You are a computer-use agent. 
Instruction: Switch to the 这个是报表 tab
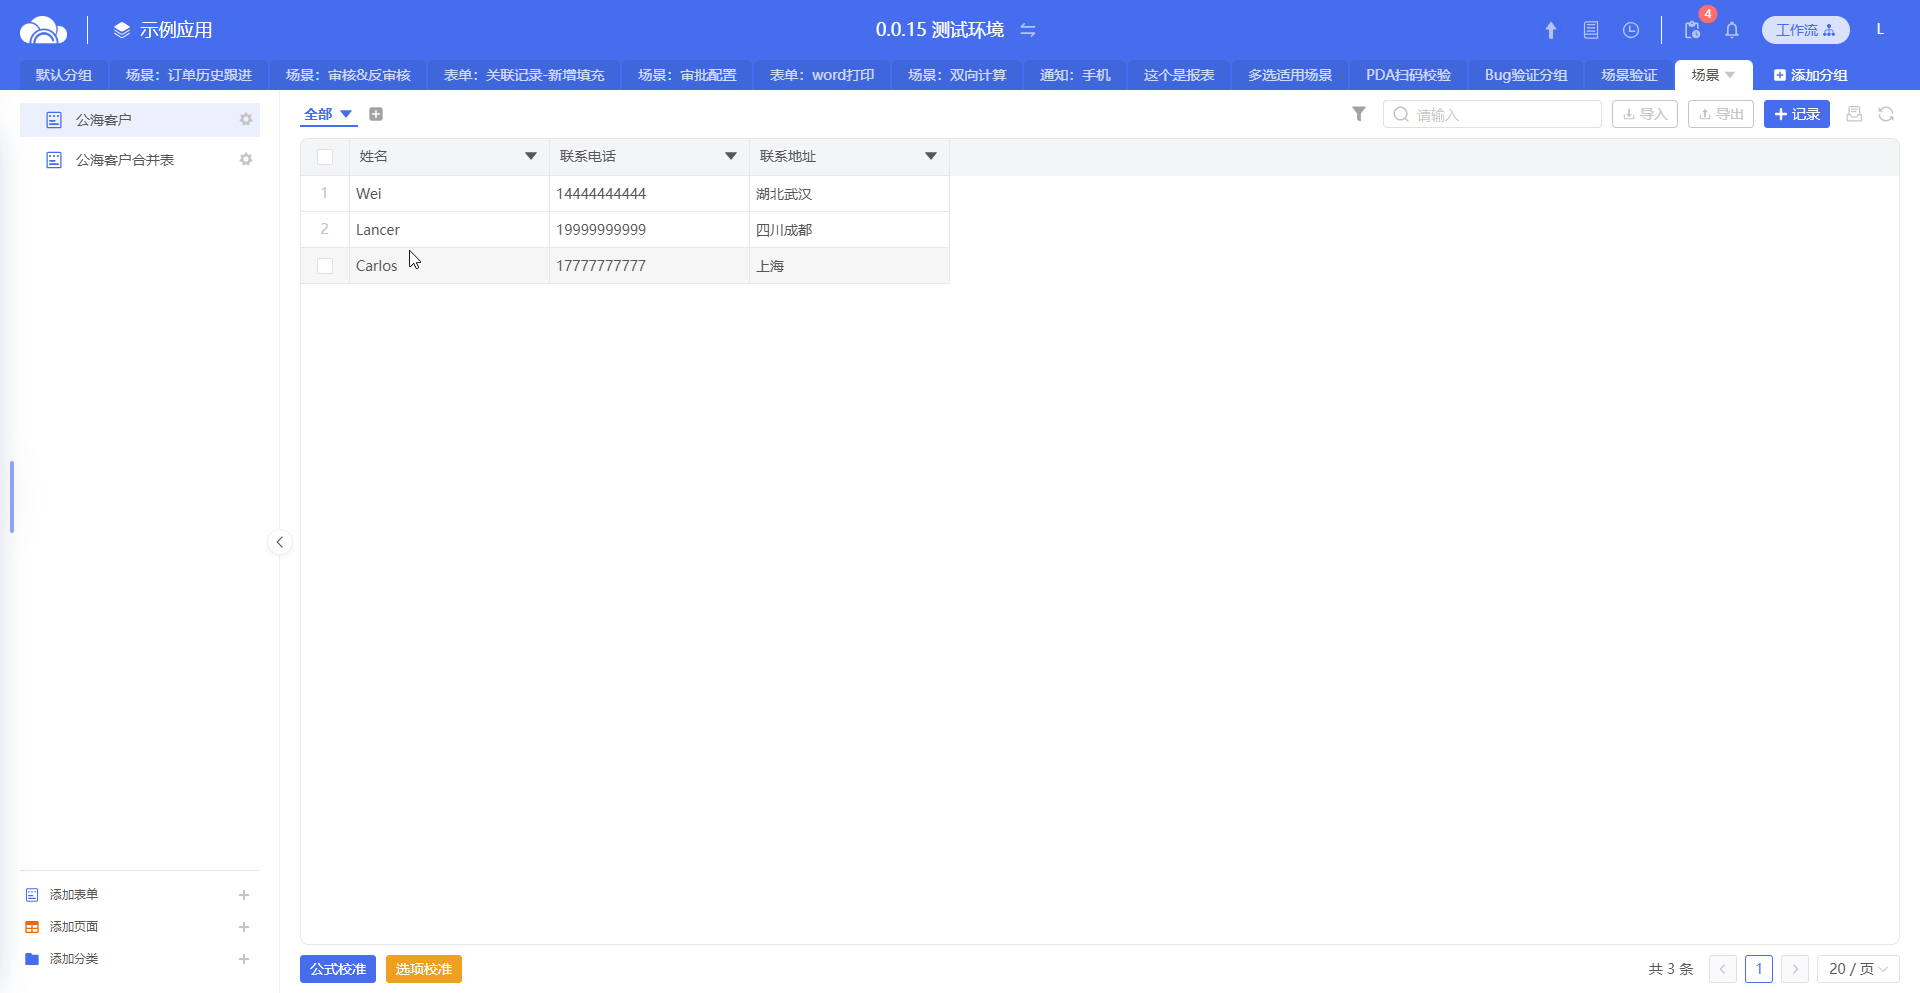[x=1178, y=75]
